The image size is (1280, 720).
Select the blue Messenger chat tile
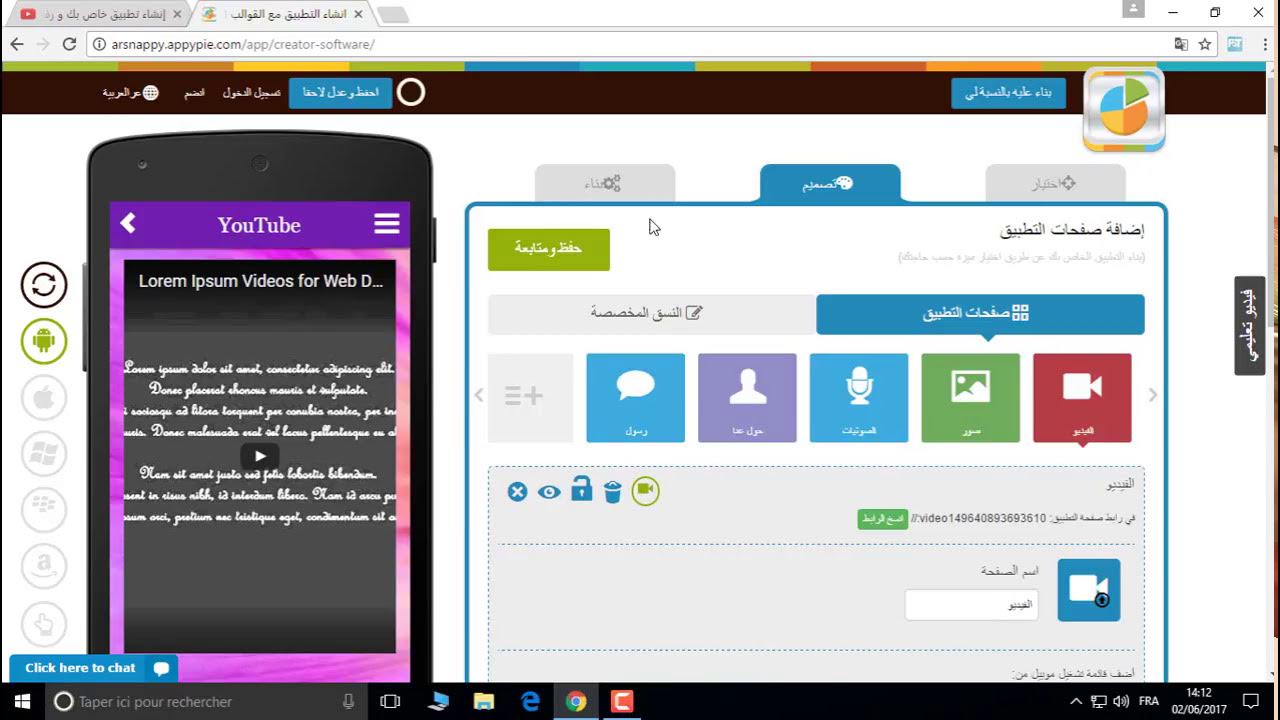(636, 397)
